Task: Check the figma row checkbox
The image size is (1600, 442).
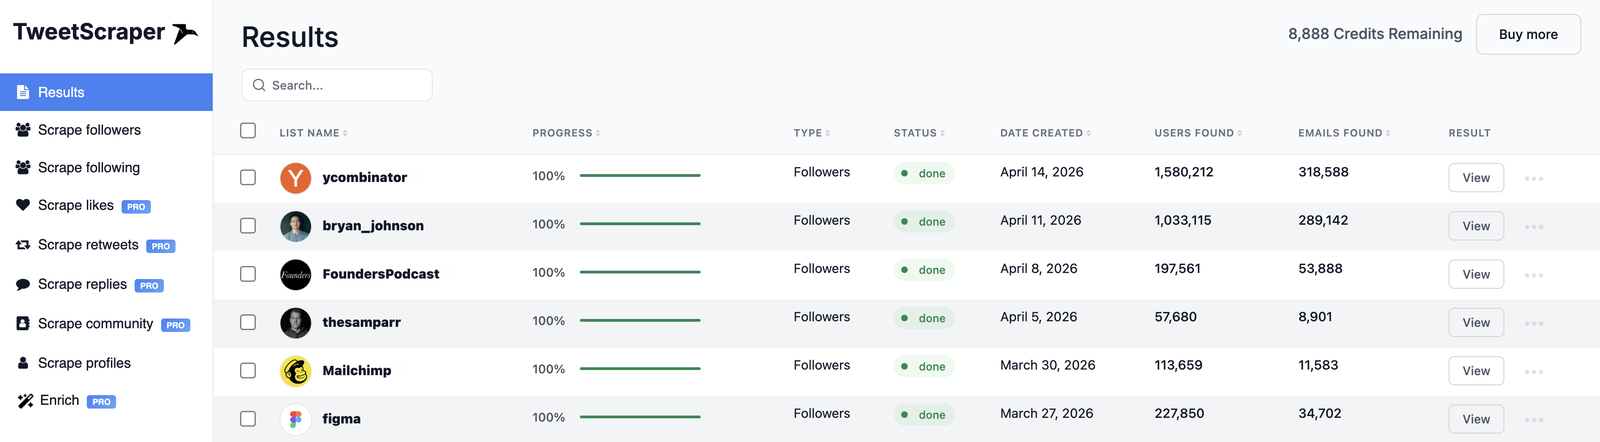Action: point(248,419)
